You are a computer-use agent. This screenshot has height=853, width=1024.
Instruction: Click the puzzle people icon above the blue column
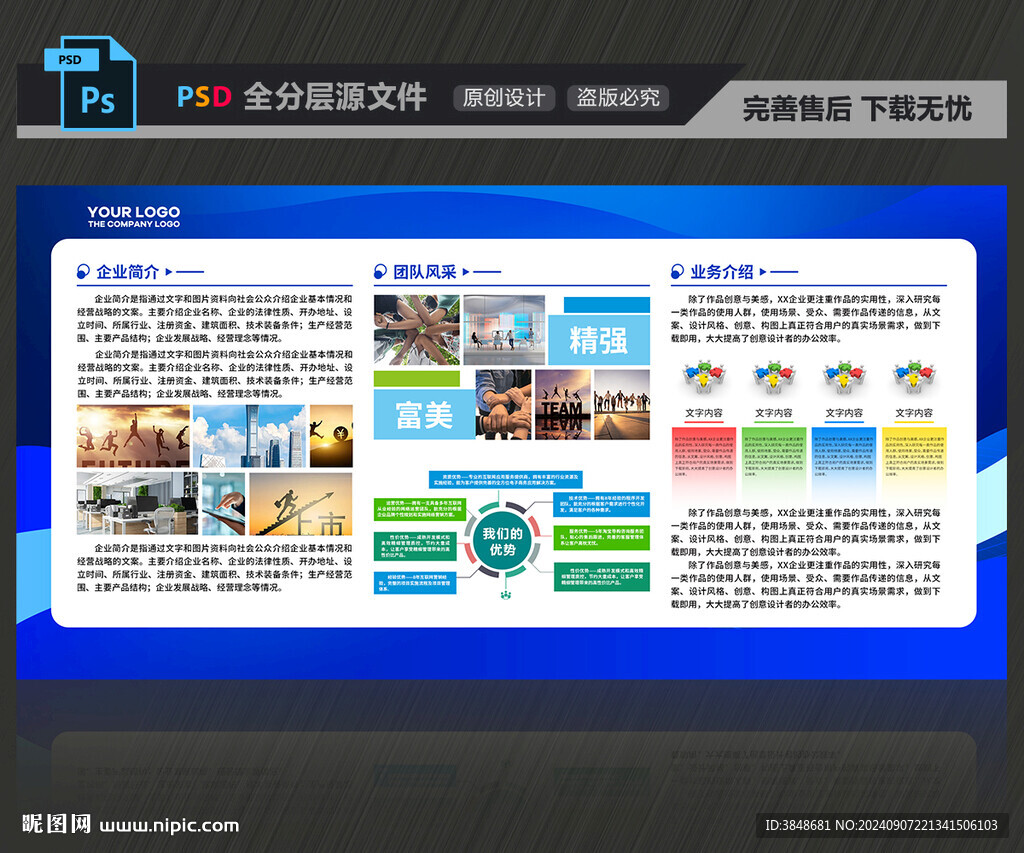(x=844, y=378)
